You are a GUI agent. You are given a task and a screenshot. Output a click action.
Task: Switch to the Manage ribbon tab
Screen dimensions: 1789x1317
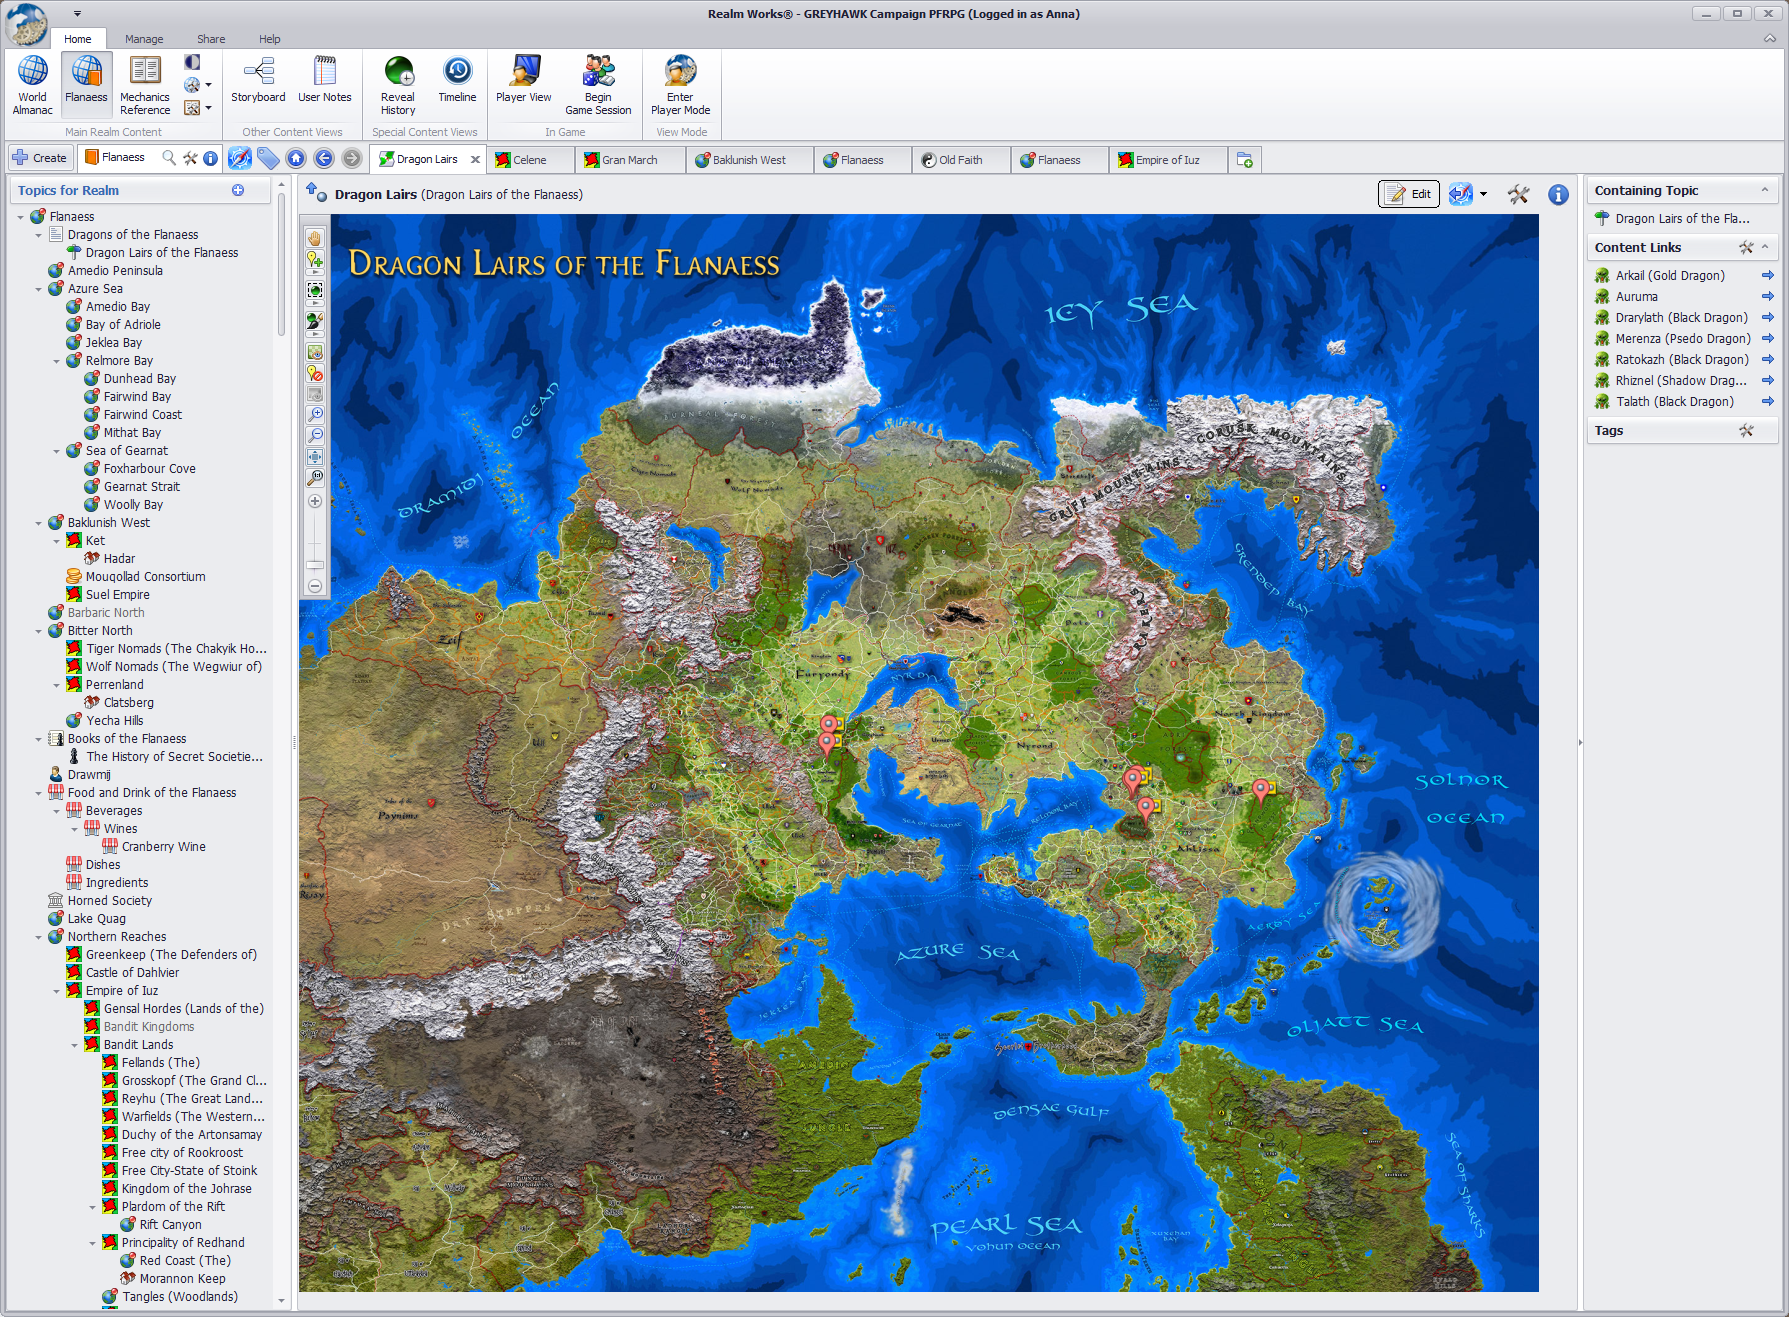tap(144, 39)
